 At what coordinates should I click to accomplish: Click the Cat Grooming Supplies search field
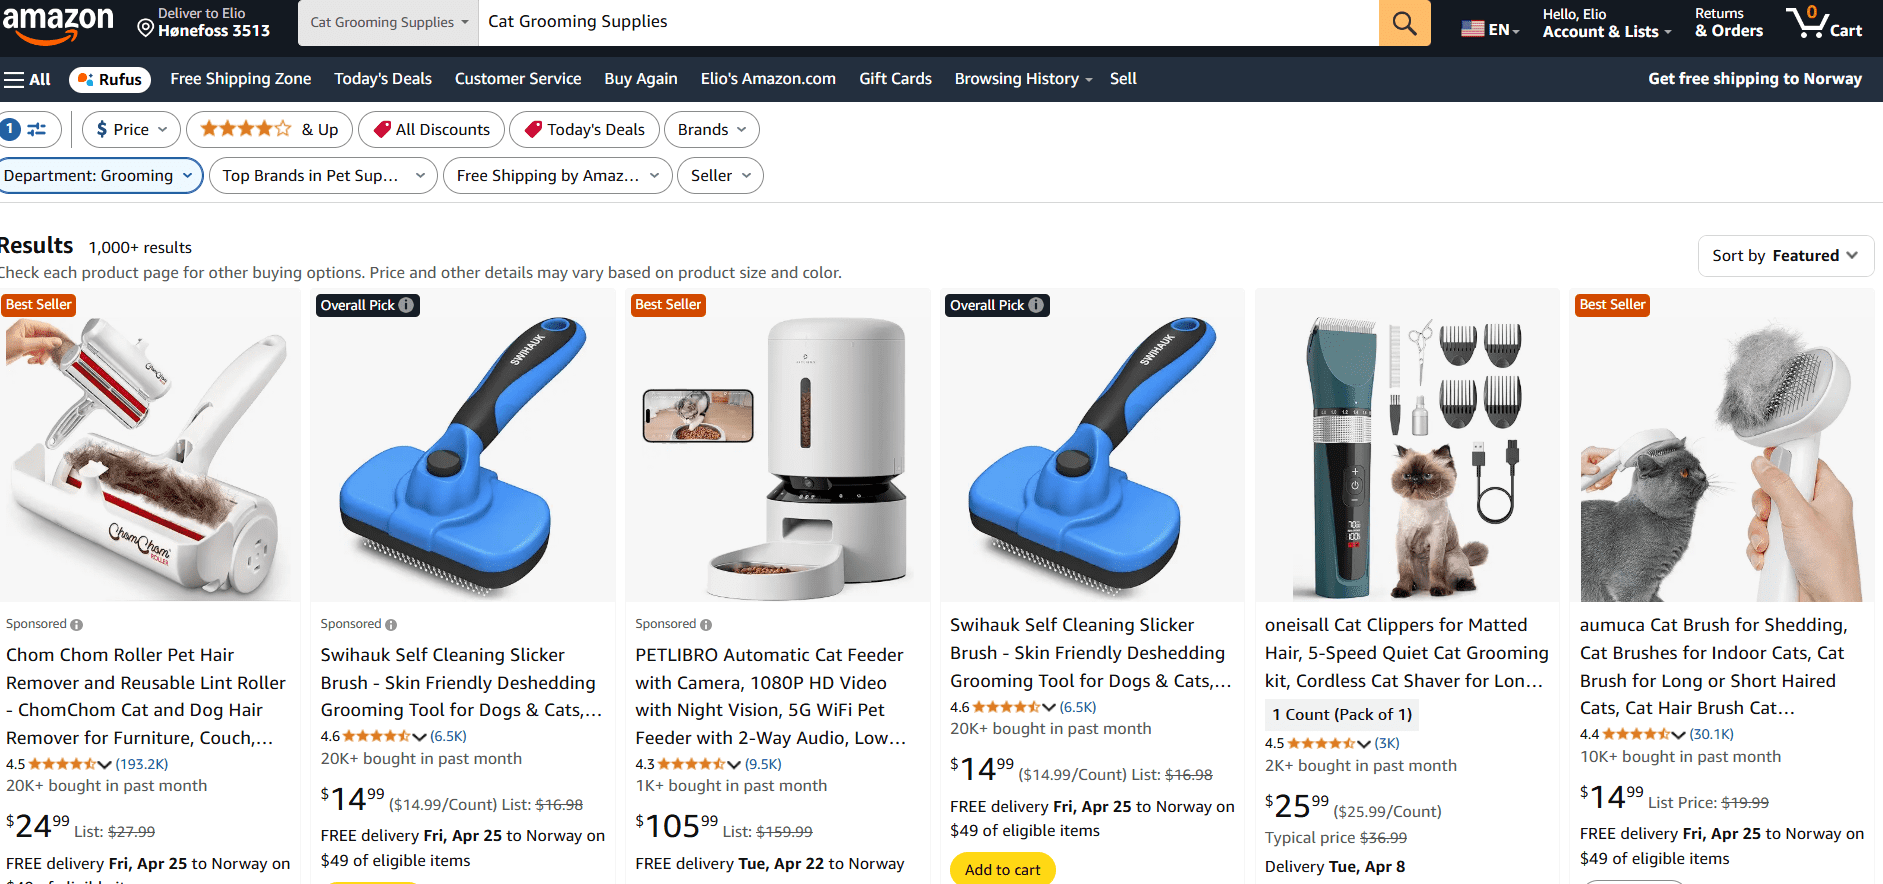pos(928,22)
